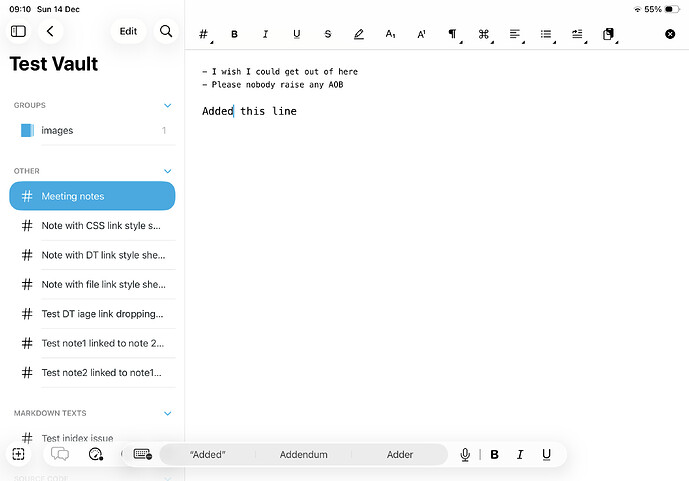Collapse the Groups section chevron
The height and width of the screenshot is (481, 689).
pos(168,105)
